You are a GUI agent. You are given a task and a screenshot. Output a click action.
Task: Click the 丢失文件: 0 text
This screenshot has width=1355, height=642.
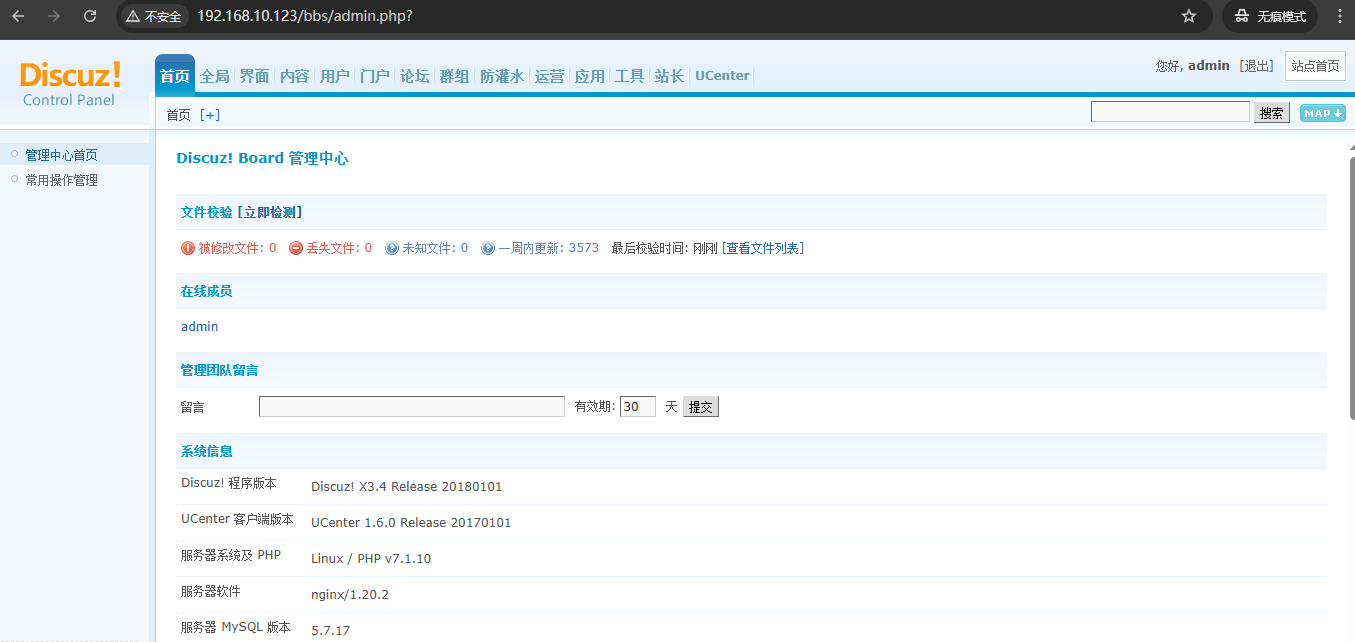tap(339, 248)
